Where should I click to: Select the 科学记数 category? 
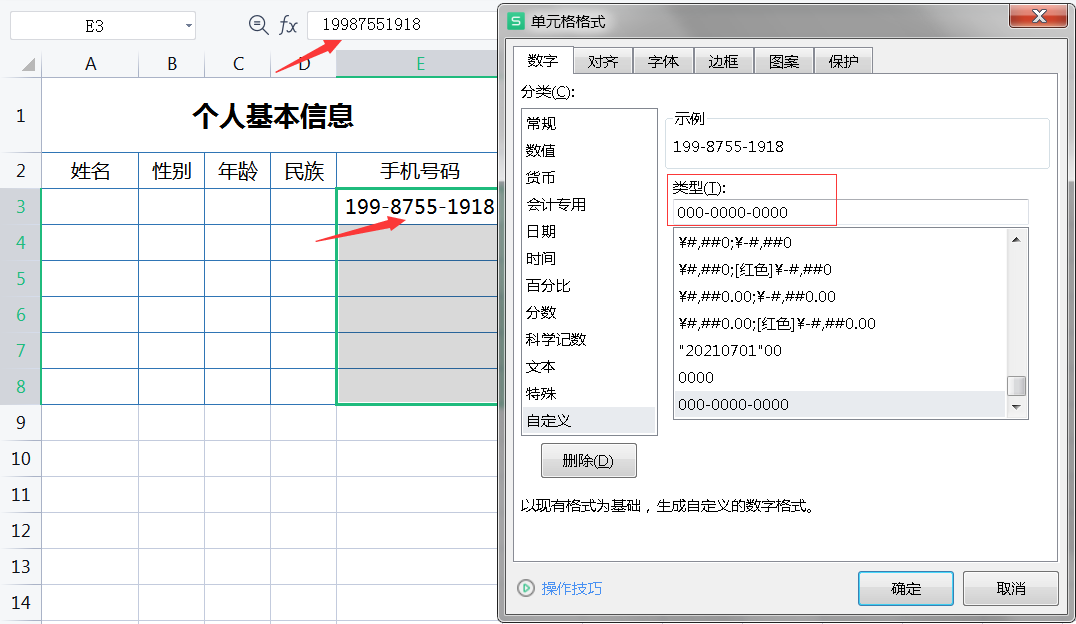(x=589, y=340)
